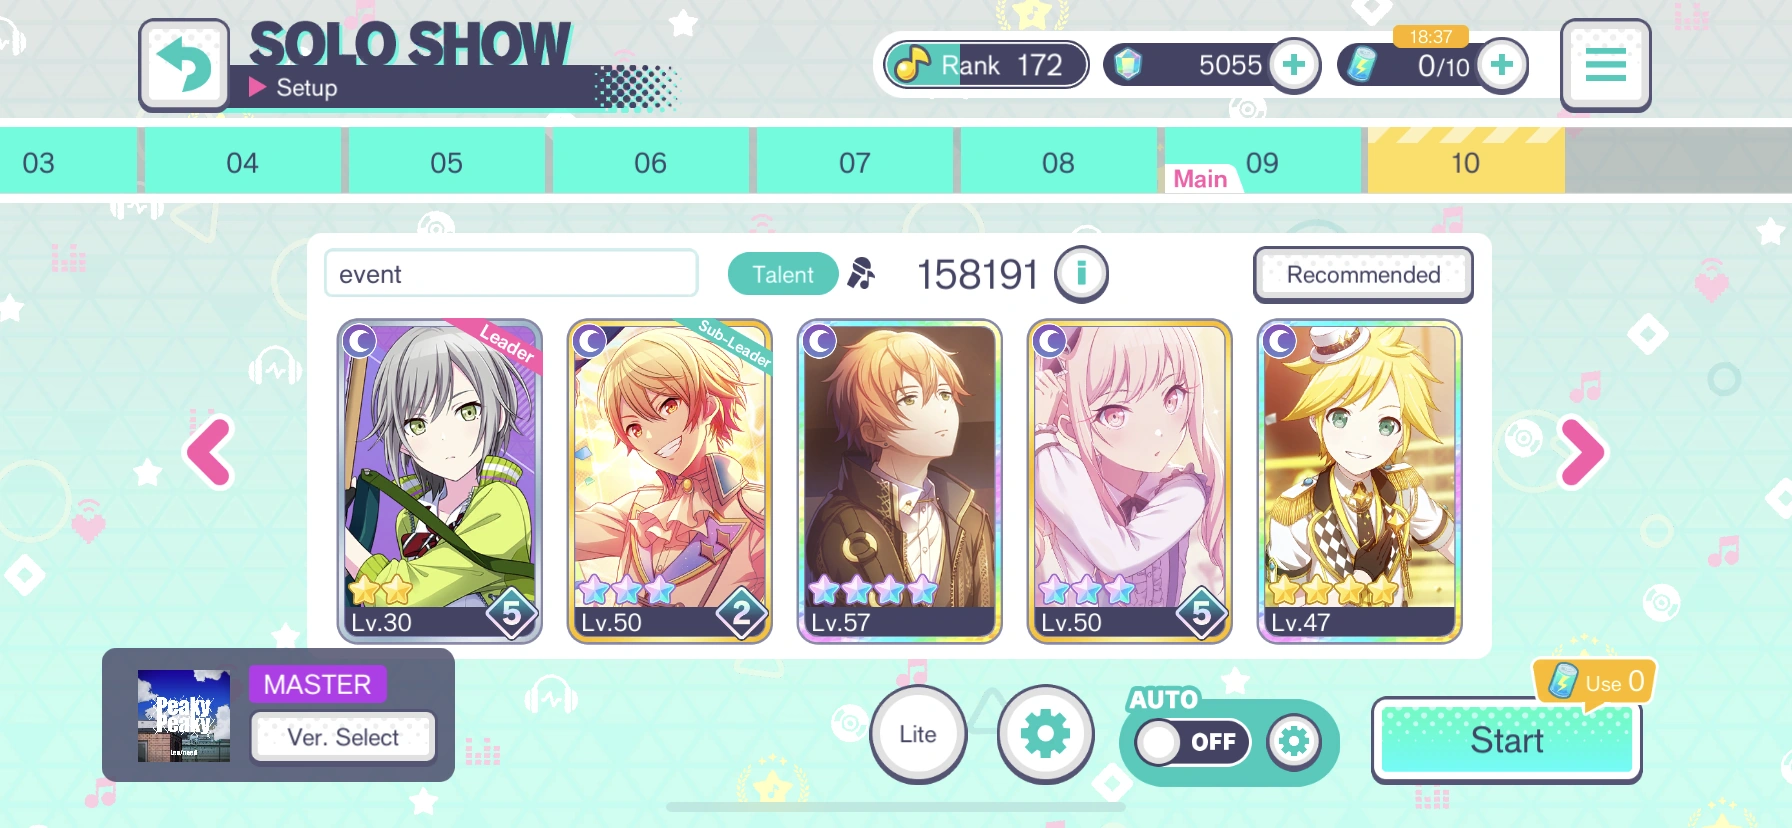Select team slot 05 tab

click(446, 162)
